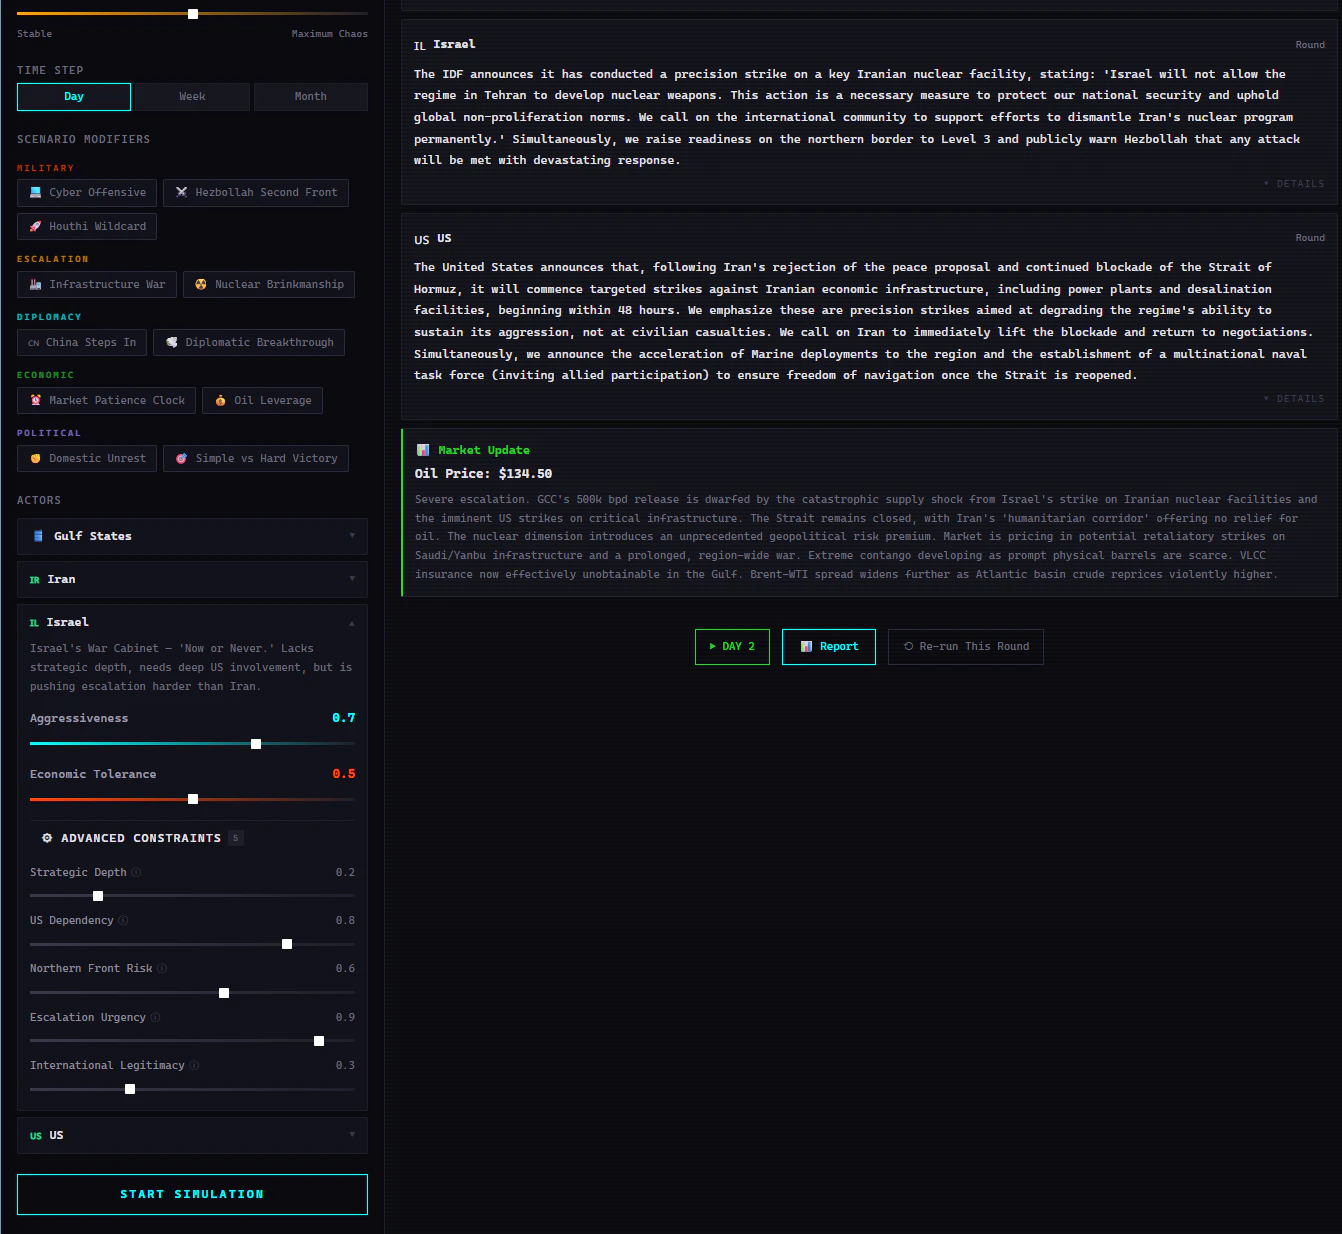Click the gear icon of Advanced Constraints
Viewport: 1342px width, 1234px height.
(x=47, y=838)
